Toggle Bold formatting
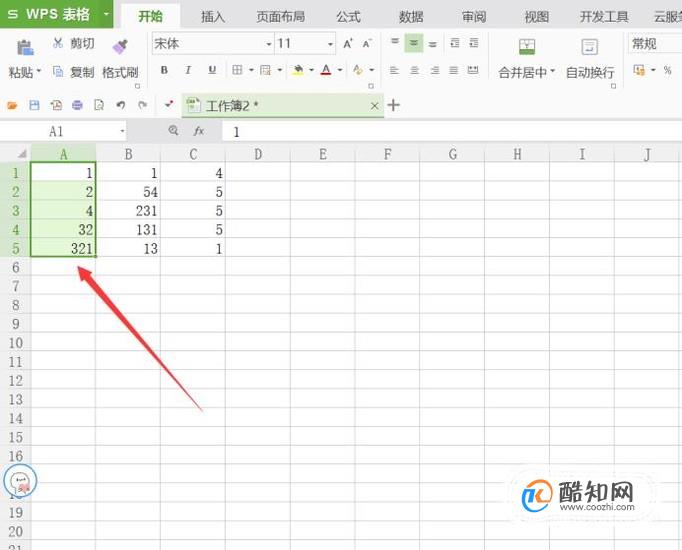Viewport: 682px width, 550px height. 164,70
